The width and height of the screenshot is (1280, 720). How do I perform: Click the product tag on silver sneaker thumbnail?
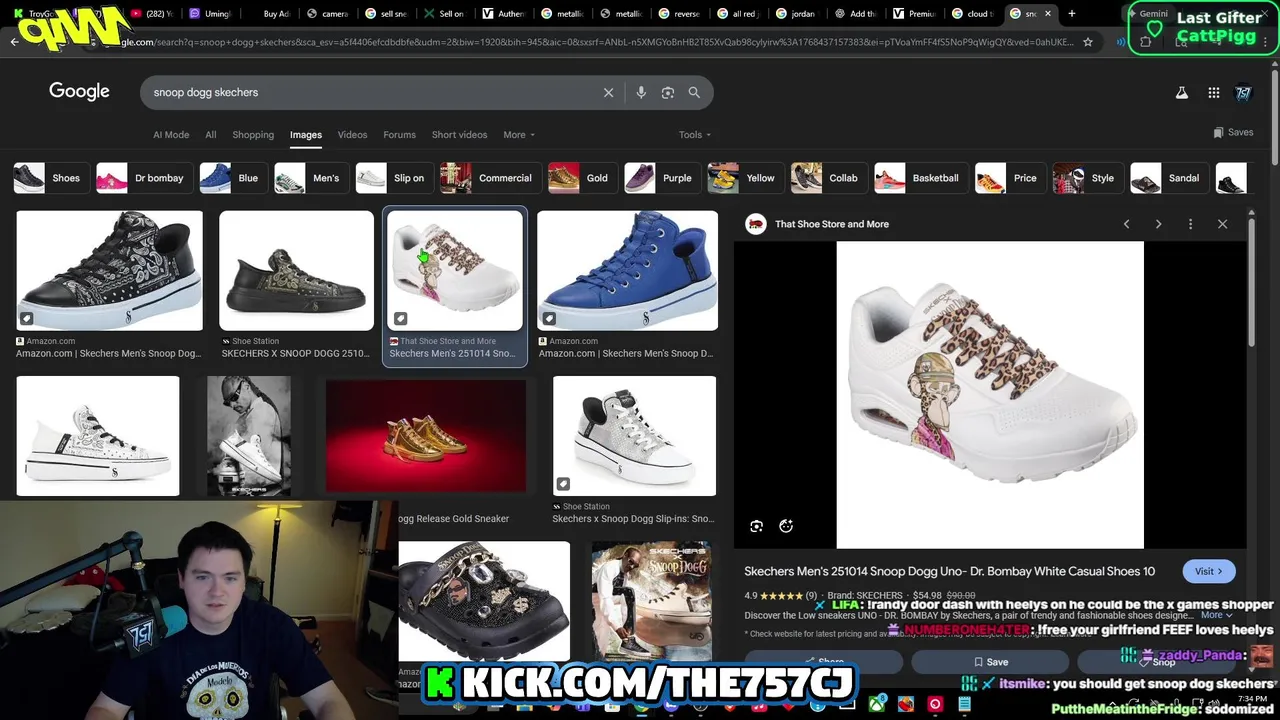(x=563, y=484)
